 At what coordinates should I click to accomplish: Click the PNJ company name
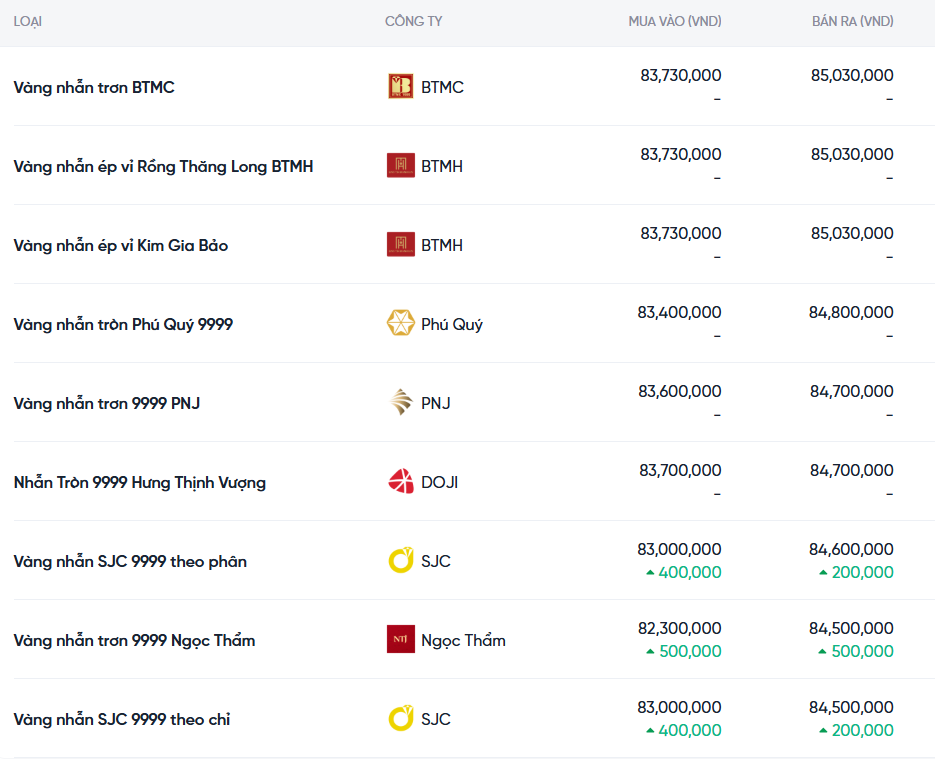[x=436, y=404]
